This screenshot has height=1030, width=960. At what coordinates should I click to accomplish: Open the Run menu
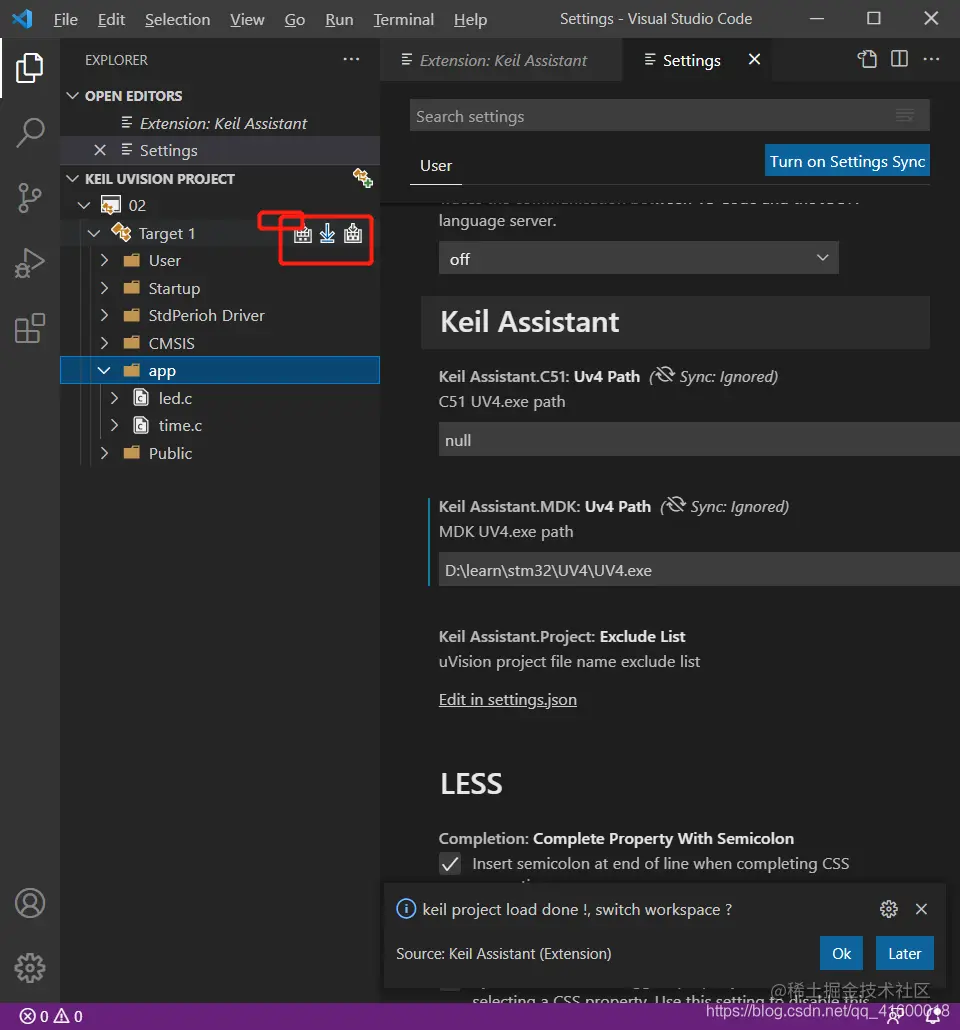coord(339,20)
